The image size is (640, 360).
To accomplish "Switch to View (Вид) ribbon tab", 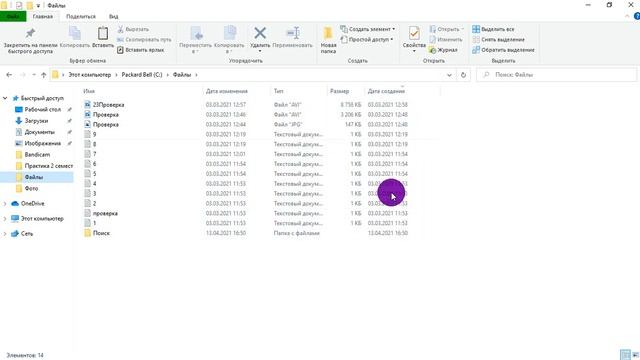I will point(113,16).
